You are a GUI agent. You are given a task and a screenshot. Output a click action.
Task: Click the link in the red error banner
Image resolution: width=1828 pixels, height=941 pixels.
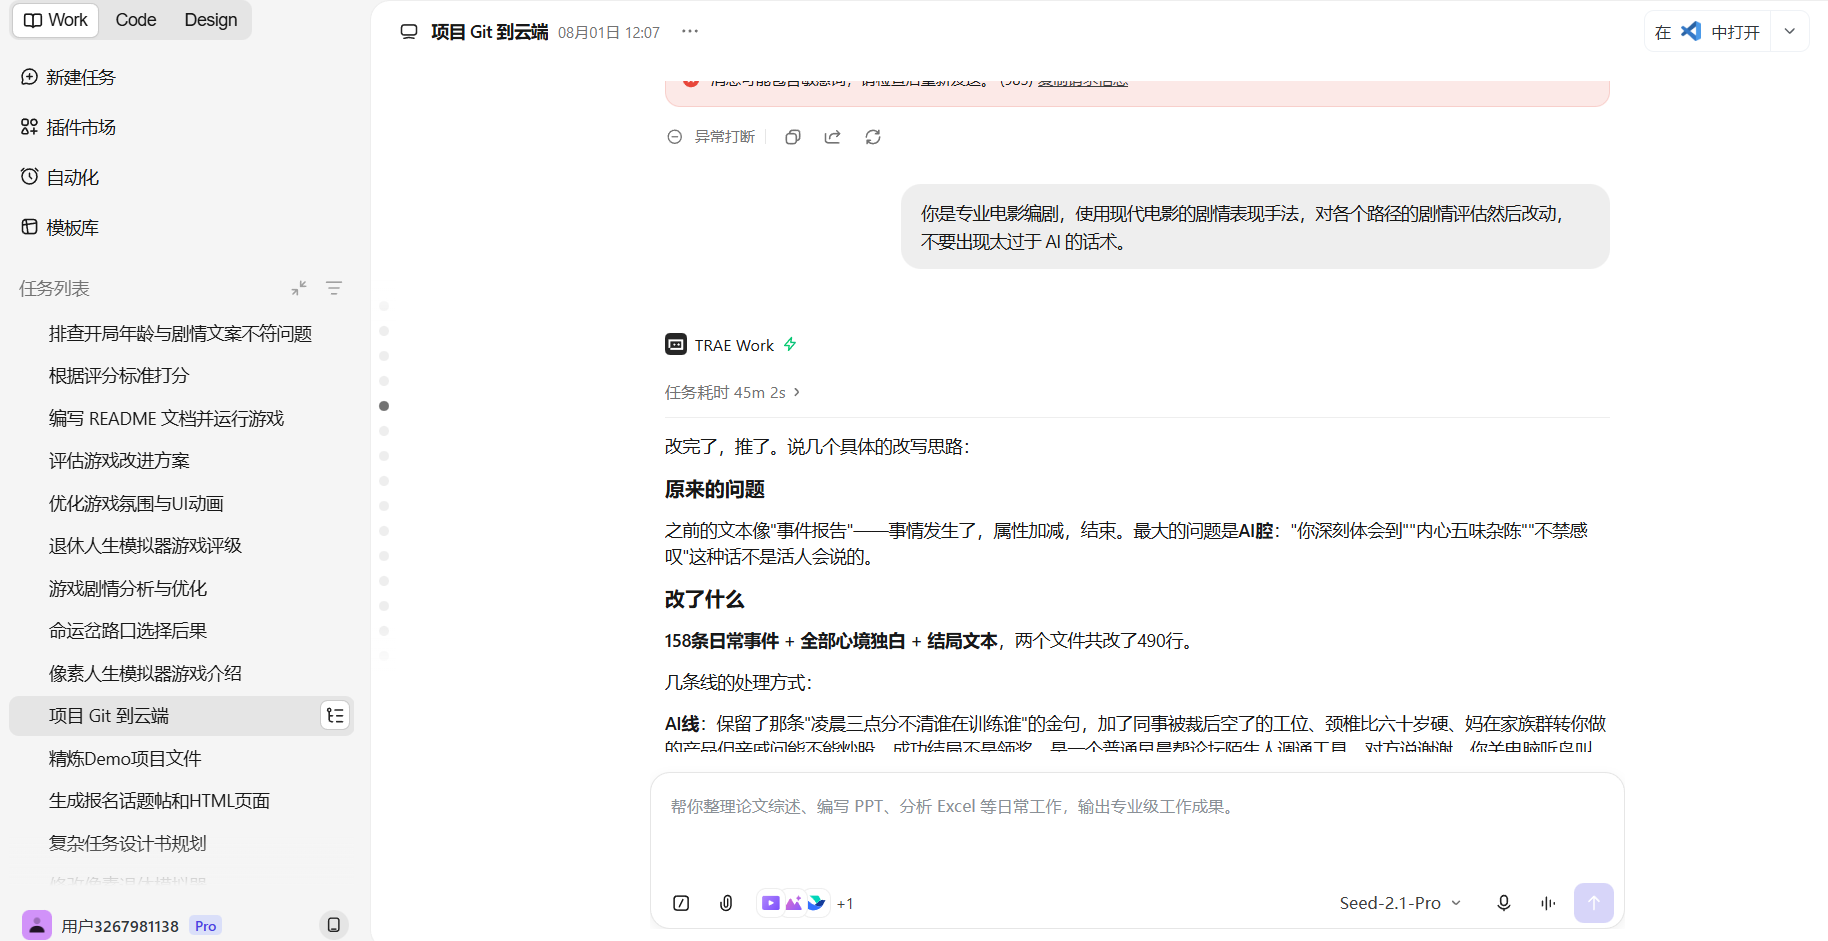(1083, 82)
